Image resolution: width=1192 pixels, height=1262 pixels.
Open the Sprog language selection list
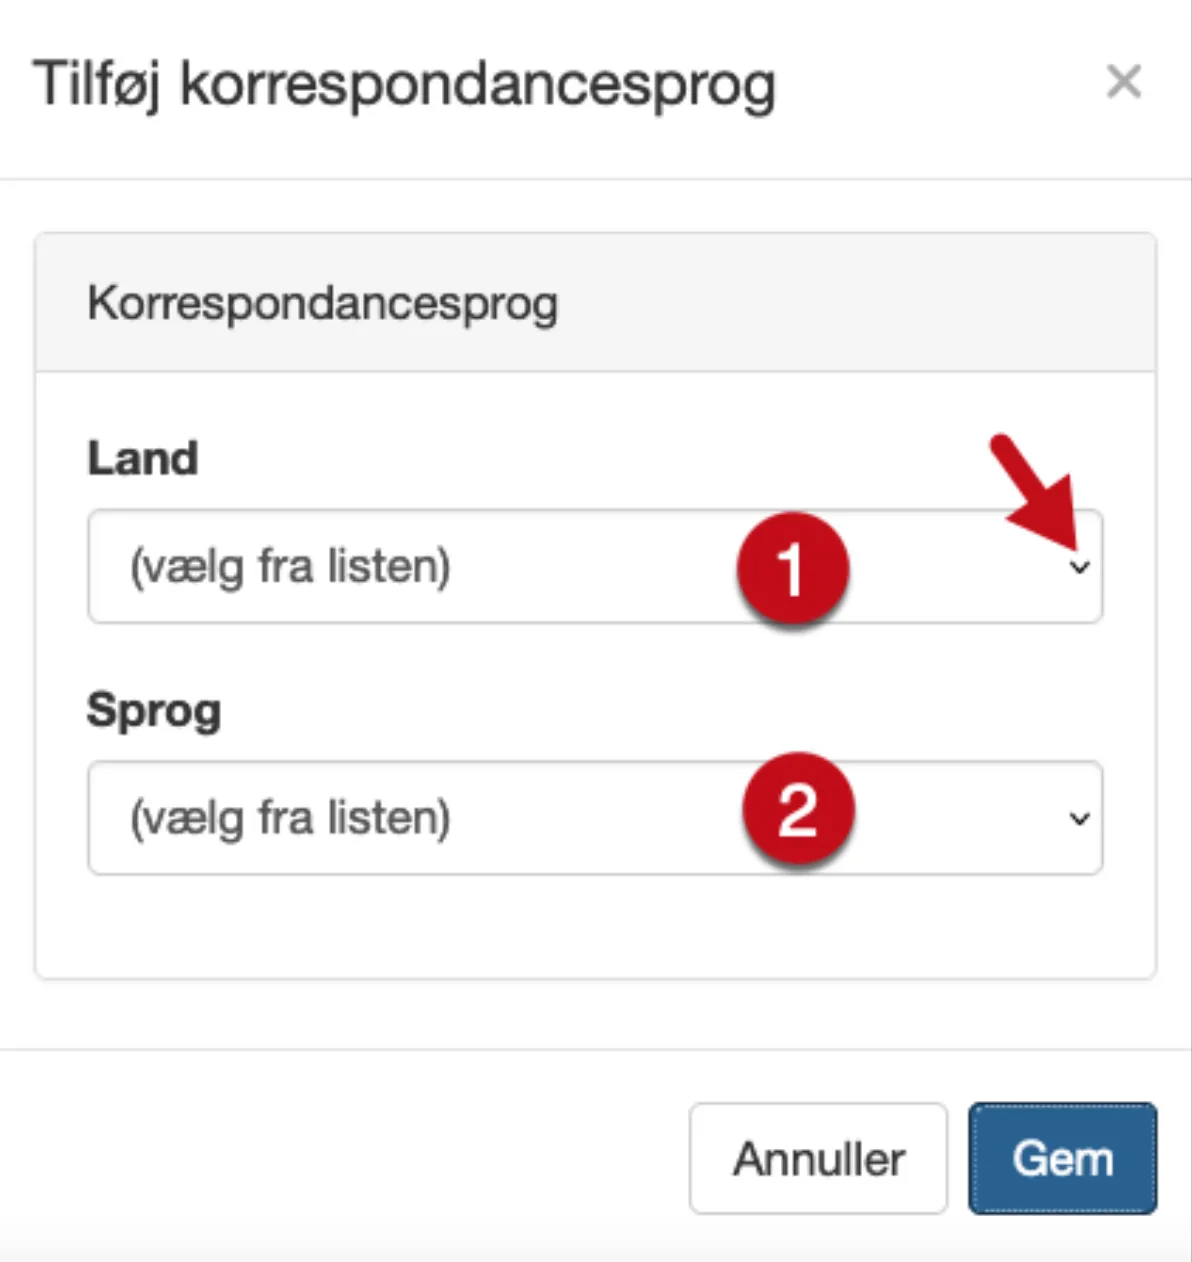pyautogui.click(x=500, y=819)
